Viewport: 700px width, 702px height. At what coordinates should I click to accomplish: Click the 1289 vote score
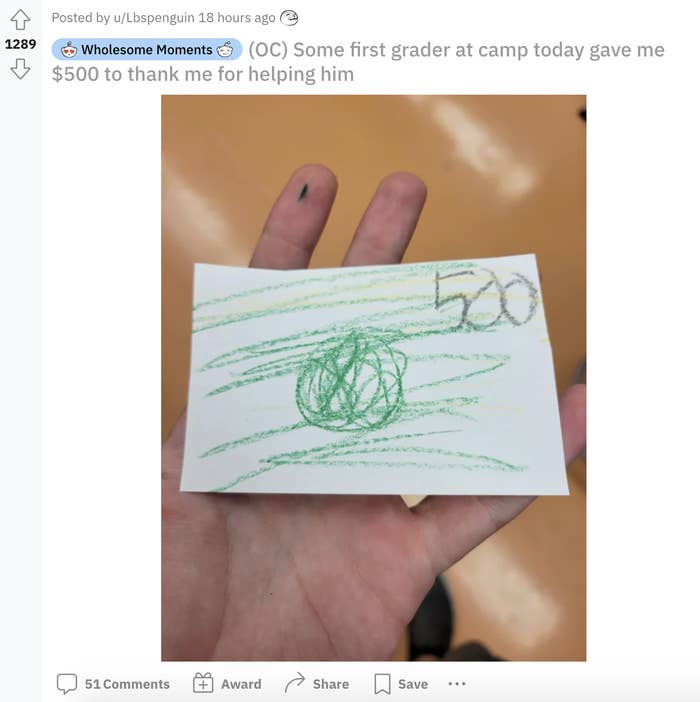pyautogui.click(x=21, y=44)
